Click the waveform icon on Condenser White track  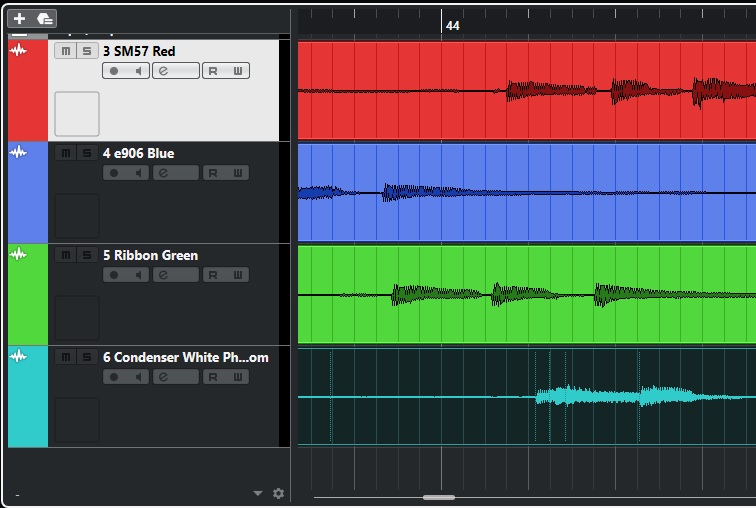pos(18,356)
